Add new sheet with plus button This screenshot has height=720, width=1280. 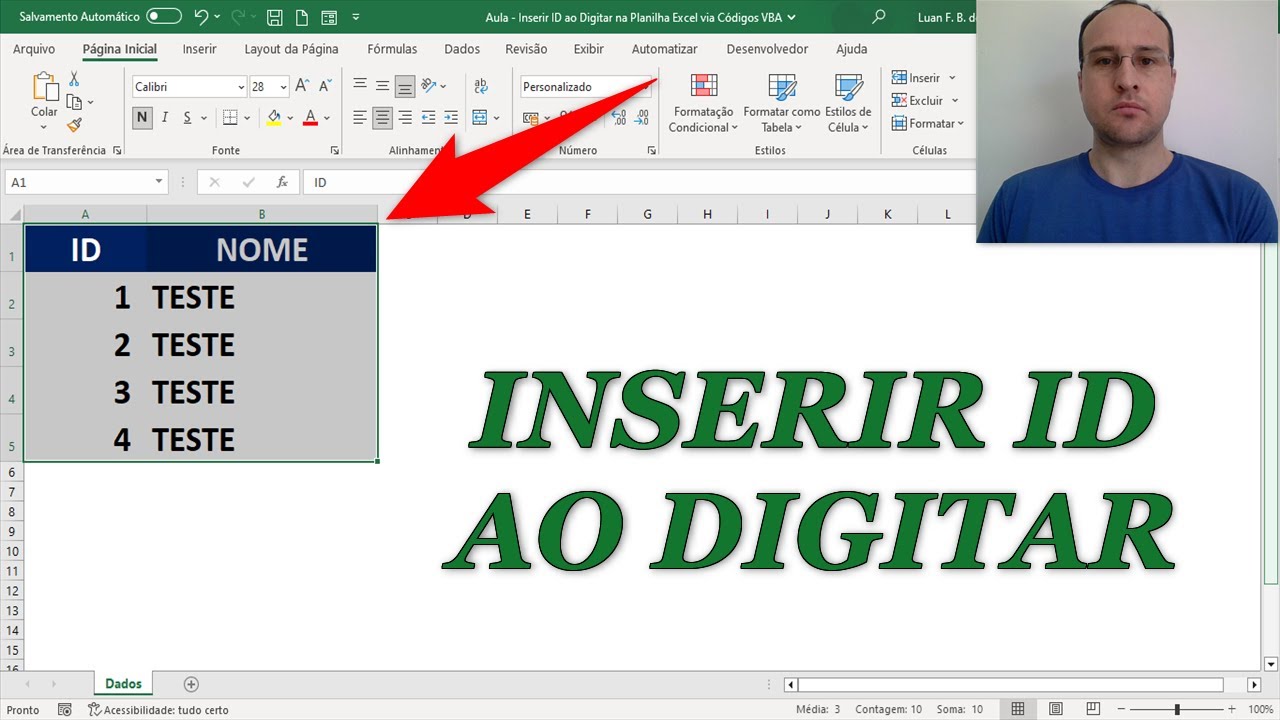(x=191, y=684)
